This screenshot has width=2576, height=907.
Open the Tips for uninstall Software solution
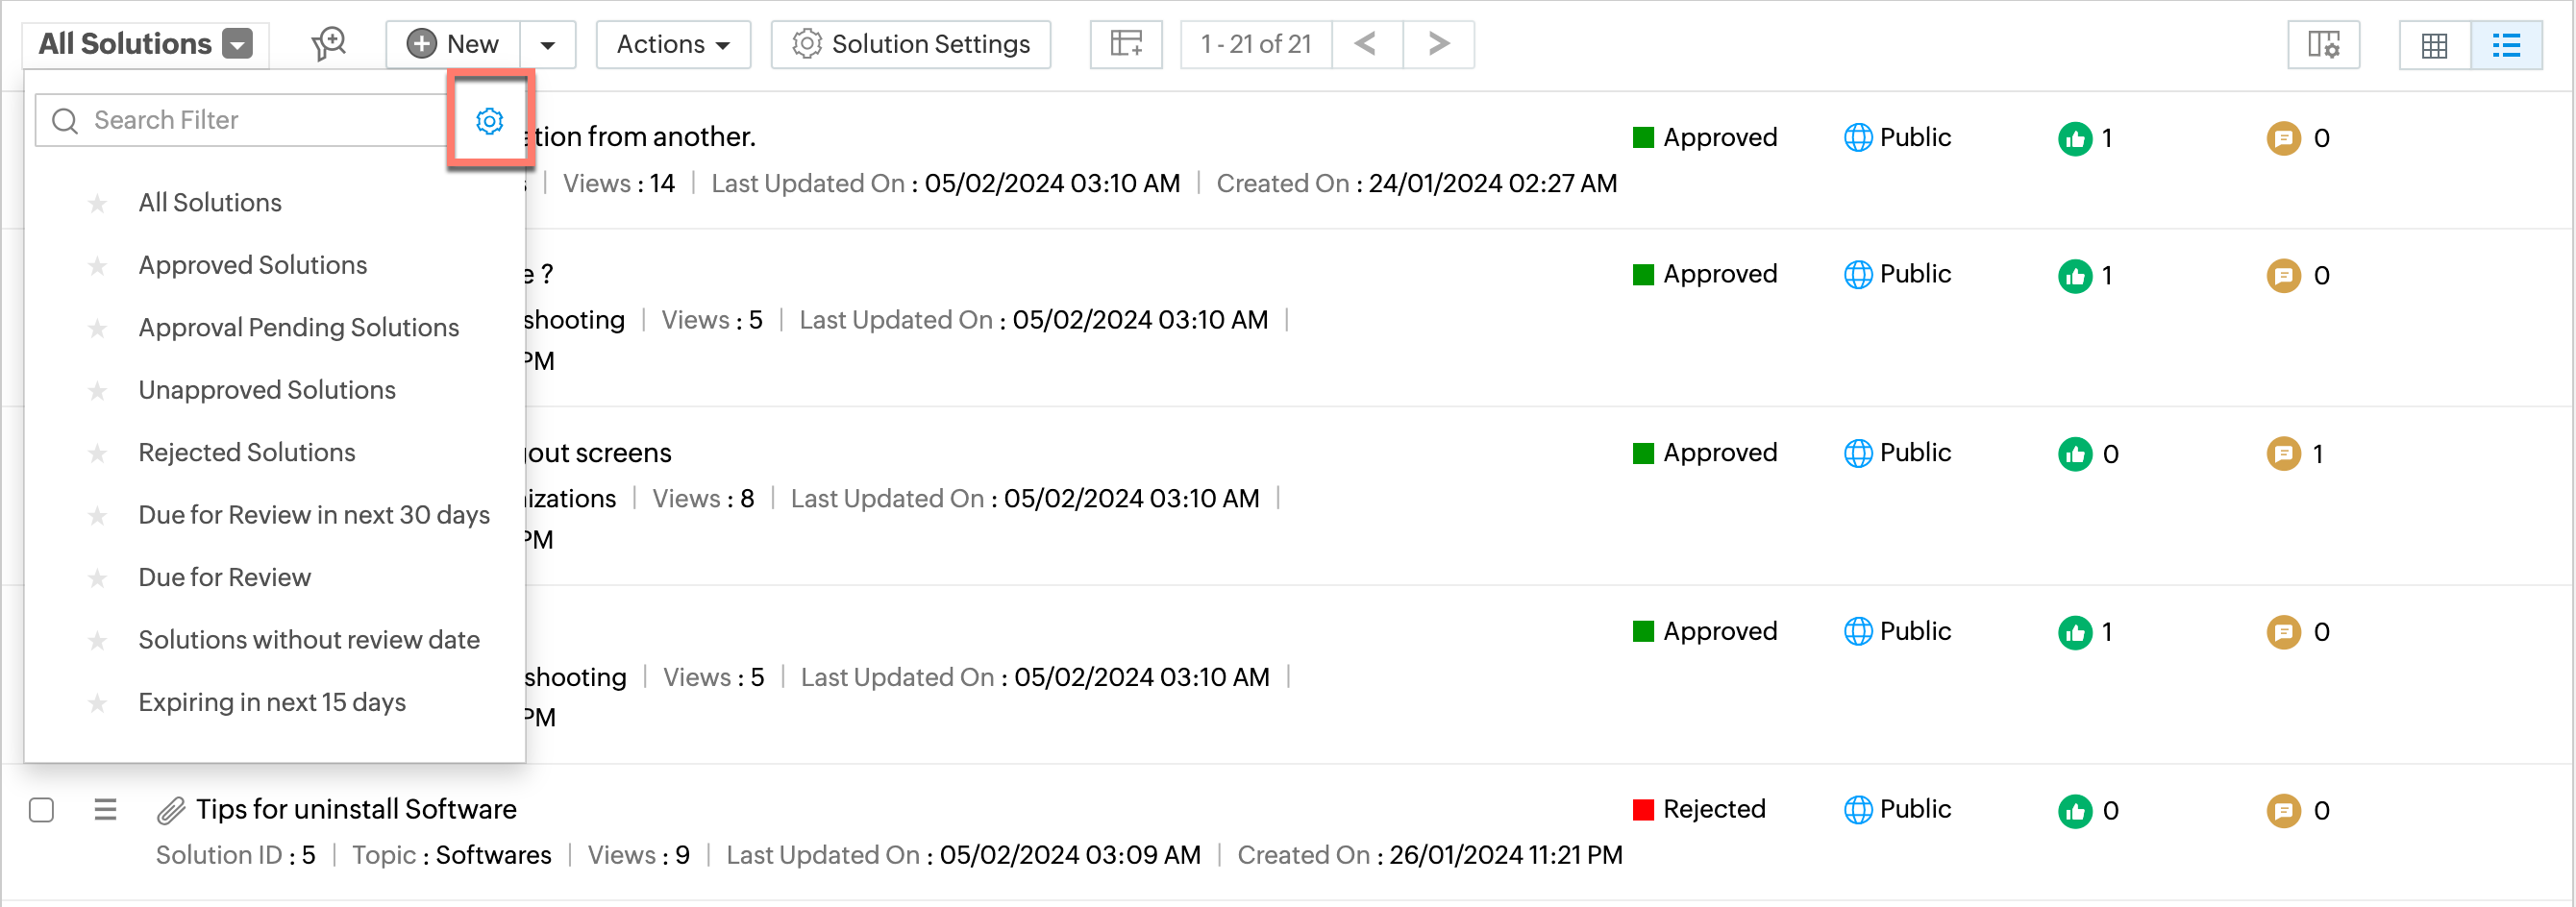pos(355,809)
